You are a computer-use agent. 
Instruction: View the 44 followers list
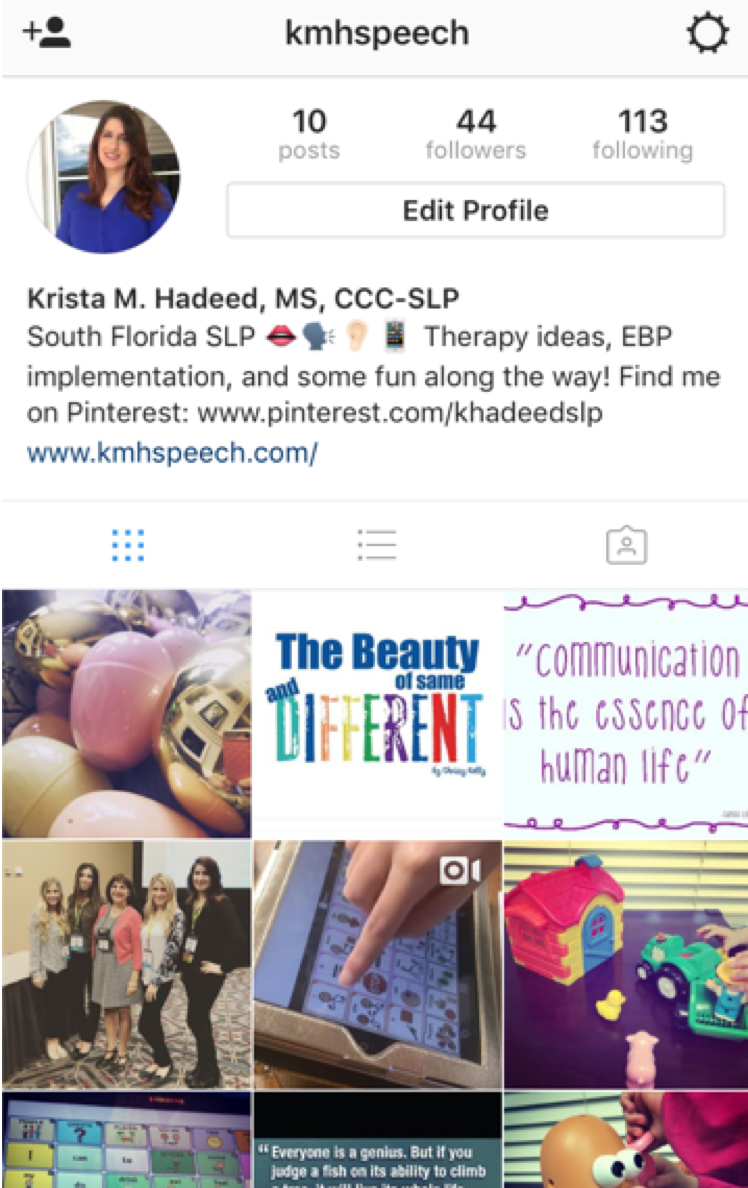[475, 133]
